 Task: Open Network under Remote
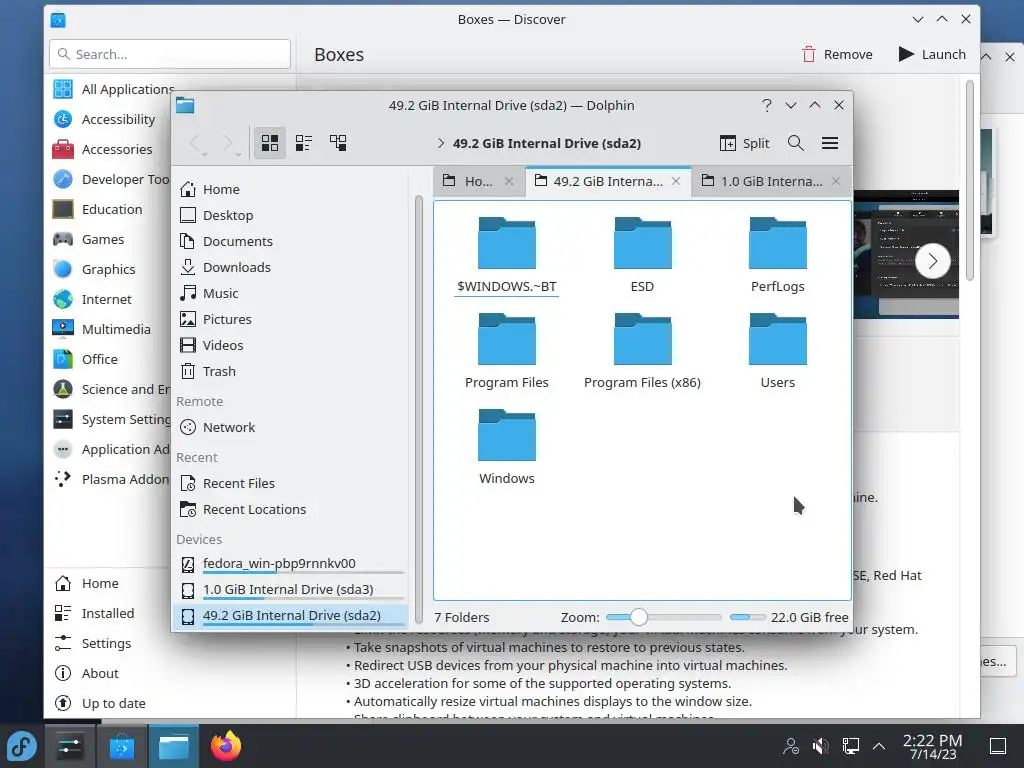coord(293,427)
